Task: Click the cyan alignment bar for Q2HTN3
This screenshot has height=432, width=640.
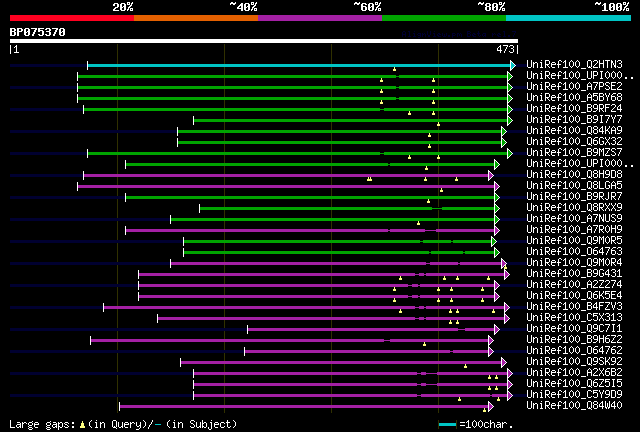Action: tap(299, 65)
